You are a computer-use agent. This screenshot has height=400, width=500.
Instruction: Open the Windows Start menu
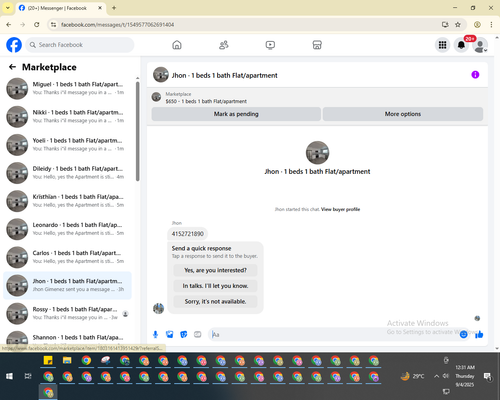point(9,376)
